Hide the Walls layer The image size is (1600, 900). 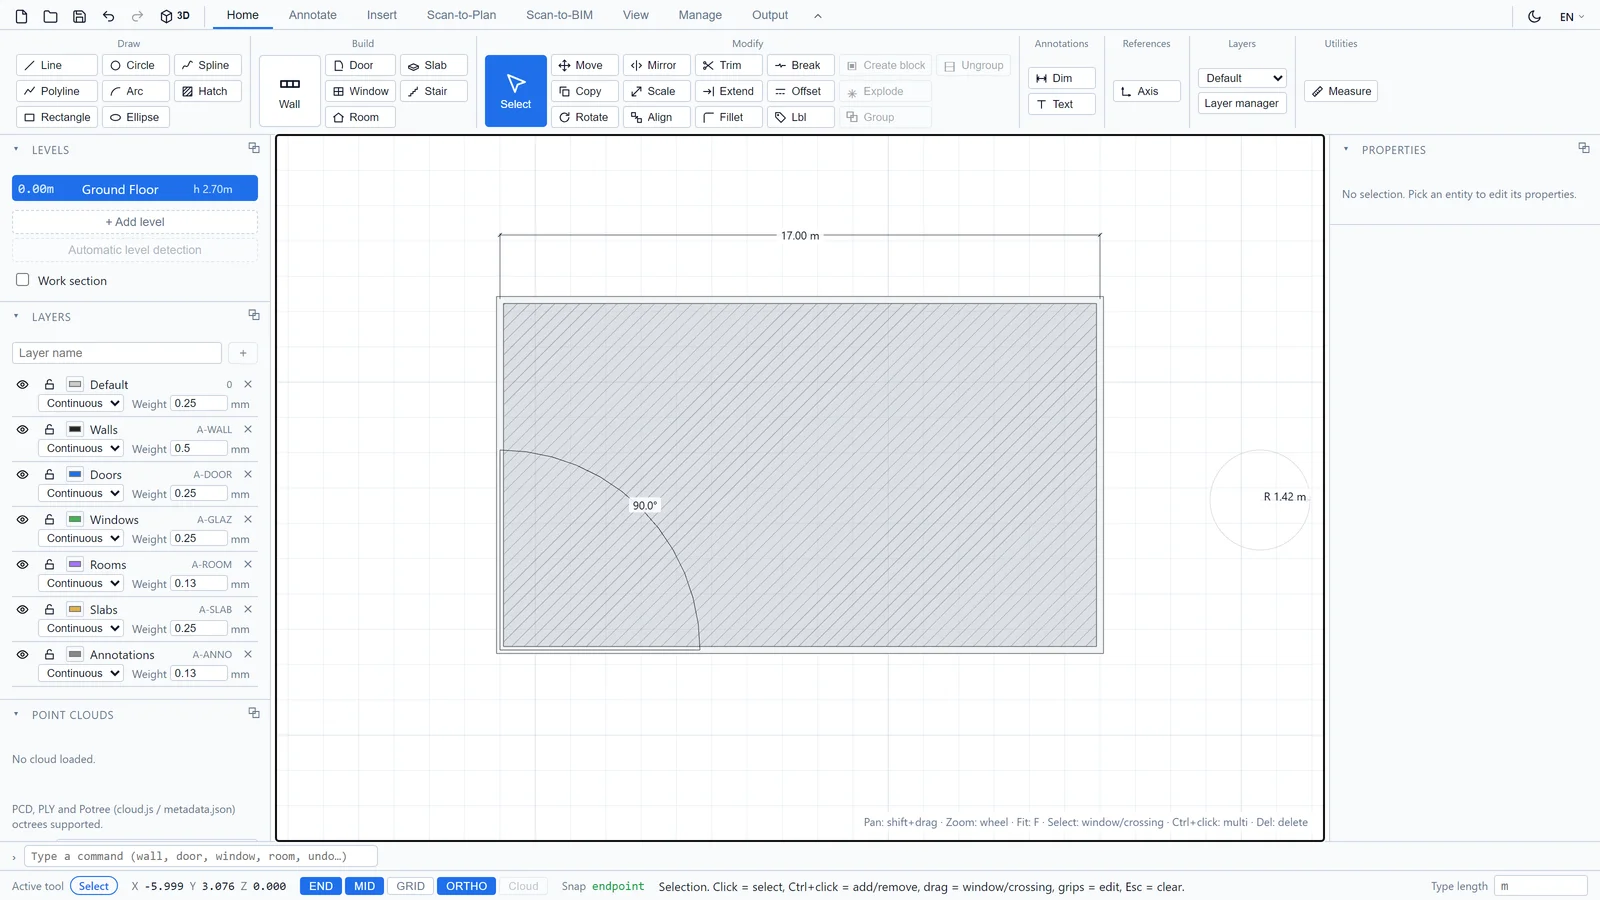[22, 429]
